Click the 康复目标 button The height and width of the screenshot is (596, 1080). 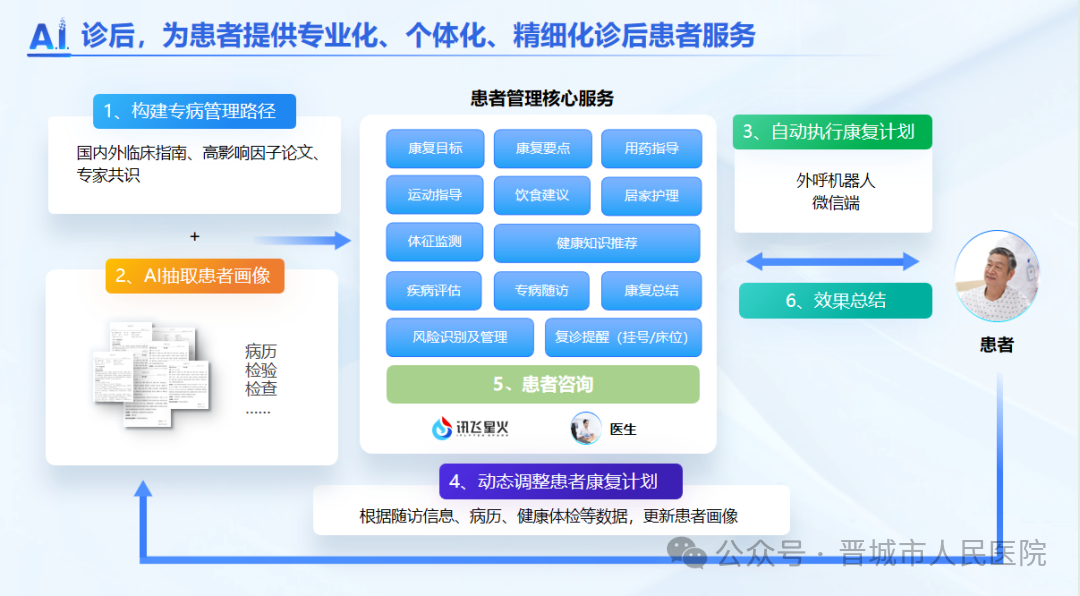(x=435, y=148)
